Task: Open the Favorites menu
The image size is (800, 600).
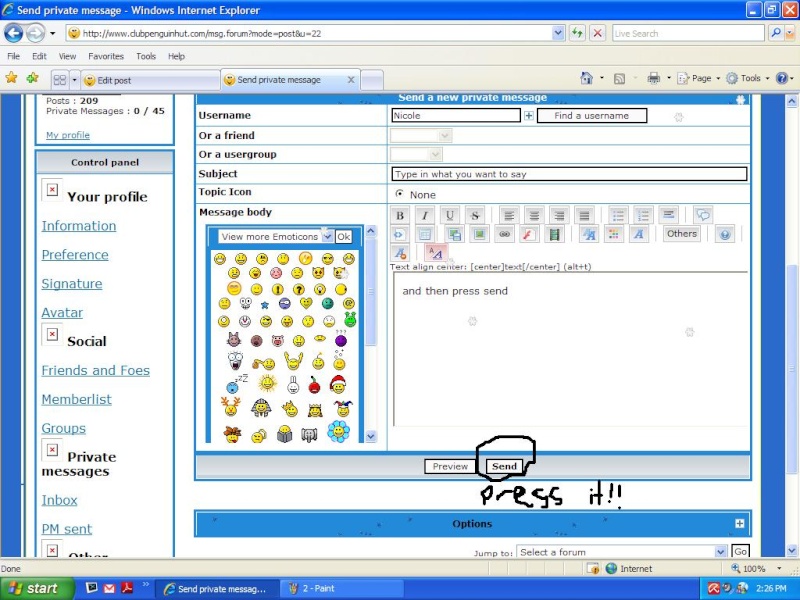Action: point(106,56)
